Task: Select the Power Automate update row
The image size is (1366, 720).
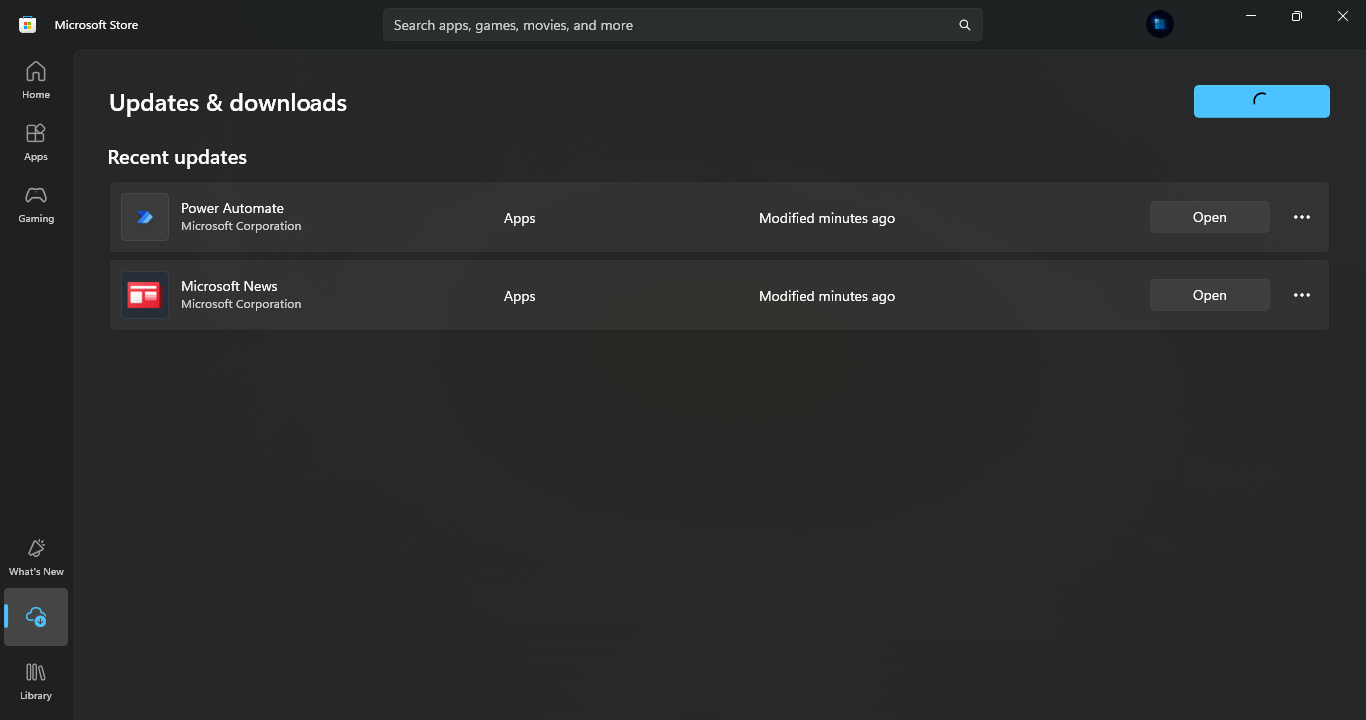Action: [x=700, y=217]
